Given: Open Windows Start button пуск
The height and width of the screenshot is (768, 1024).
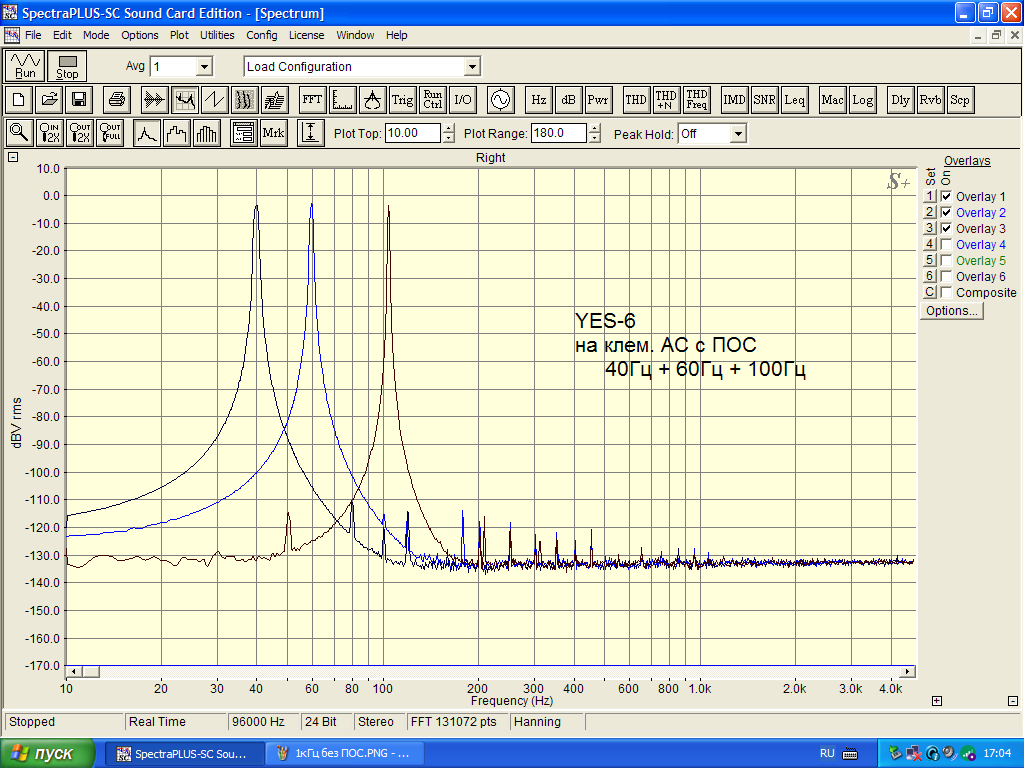Looking at the screenshot, I should pos(47,754).
